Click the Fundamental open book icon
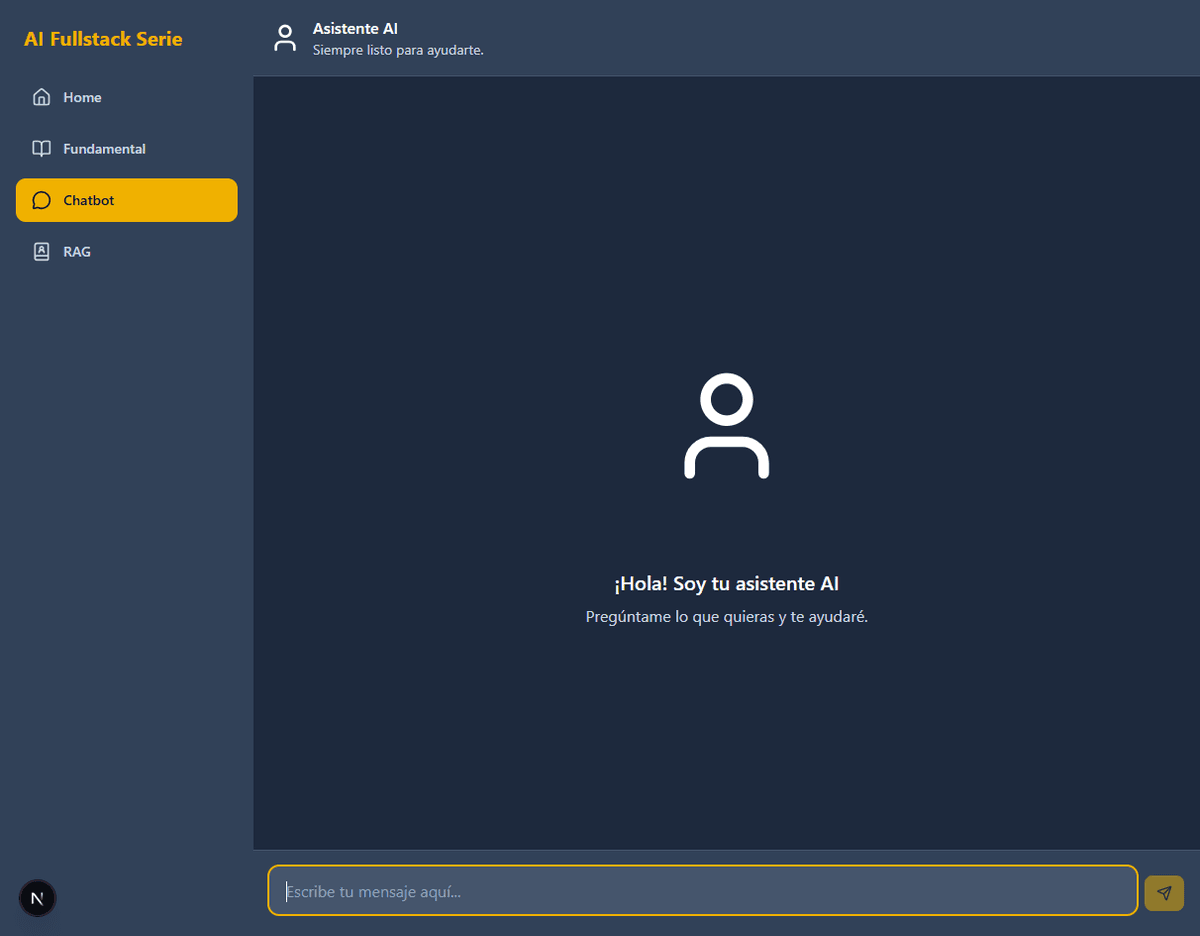 [x=41, y=149]
